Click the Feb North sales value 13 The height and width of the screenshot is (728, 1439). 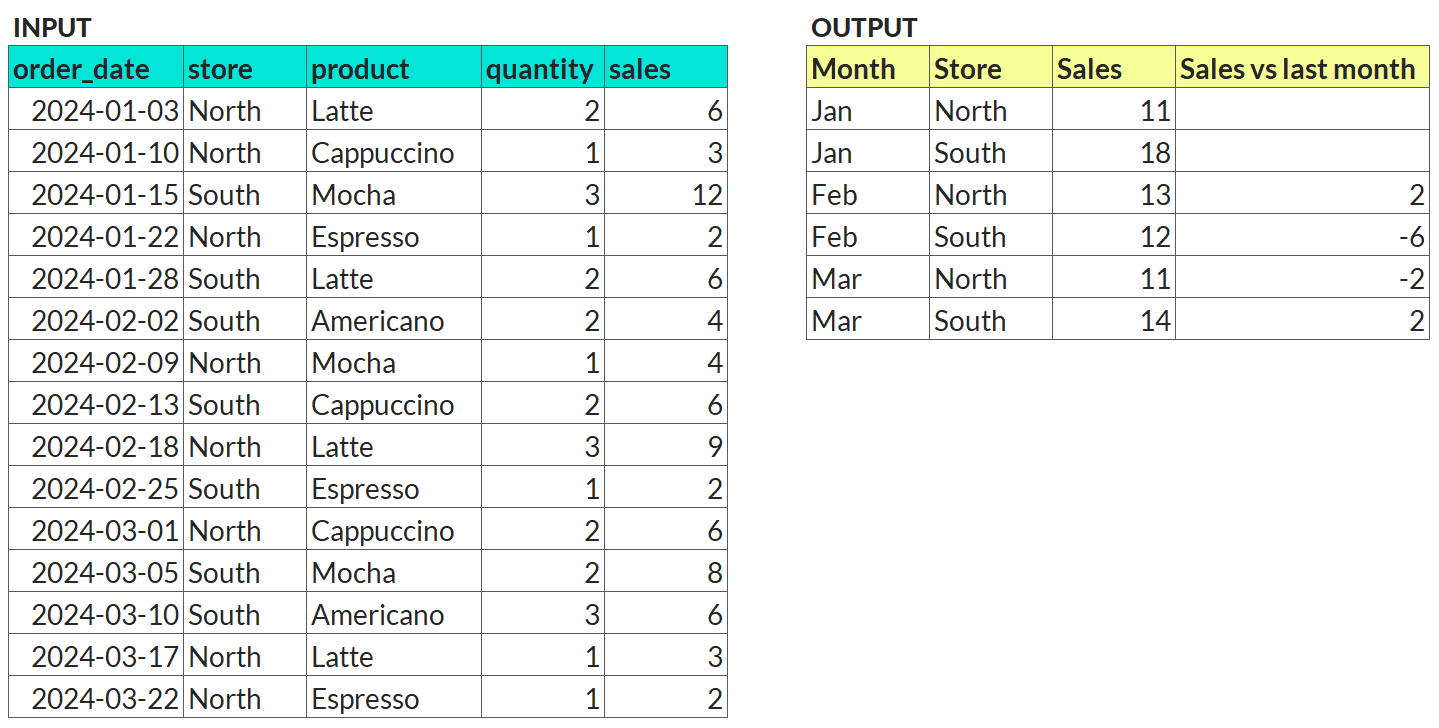(x=1114, y=194)
